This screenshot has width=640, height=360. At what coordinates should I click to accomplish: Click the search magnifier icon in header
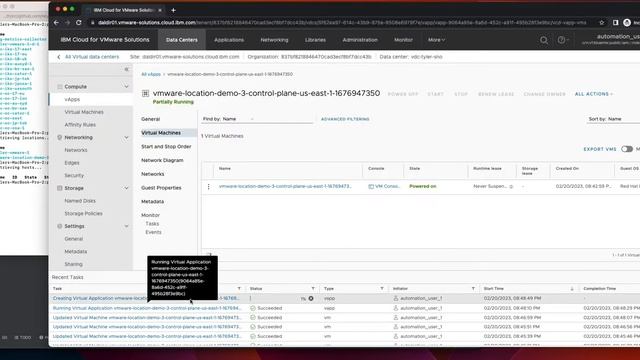click(544, 40)
